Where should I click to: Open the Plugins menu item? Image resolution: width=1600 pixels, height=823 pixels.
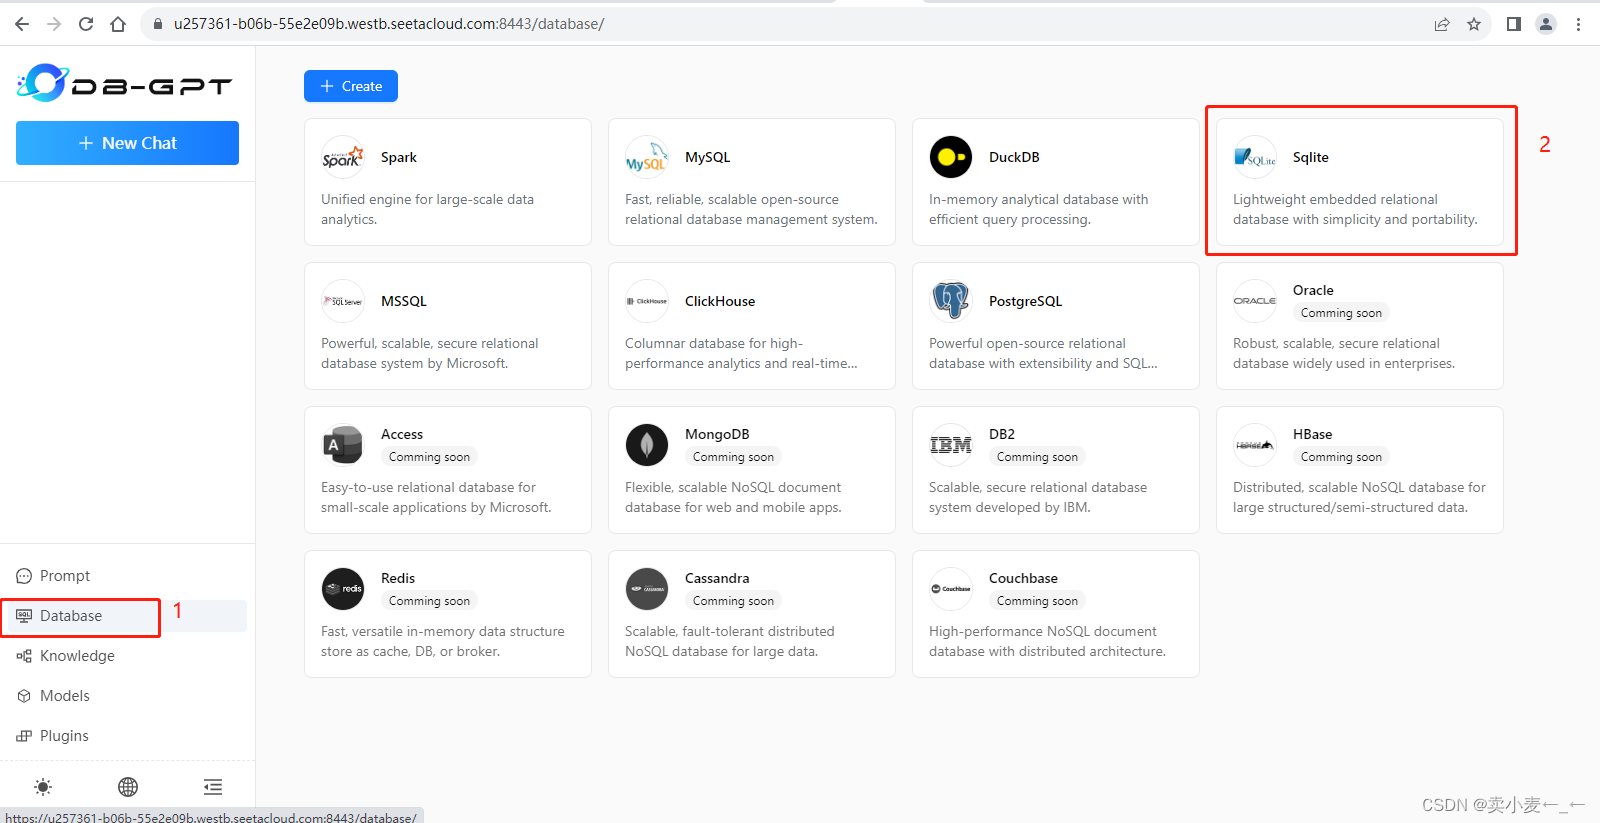127,736
